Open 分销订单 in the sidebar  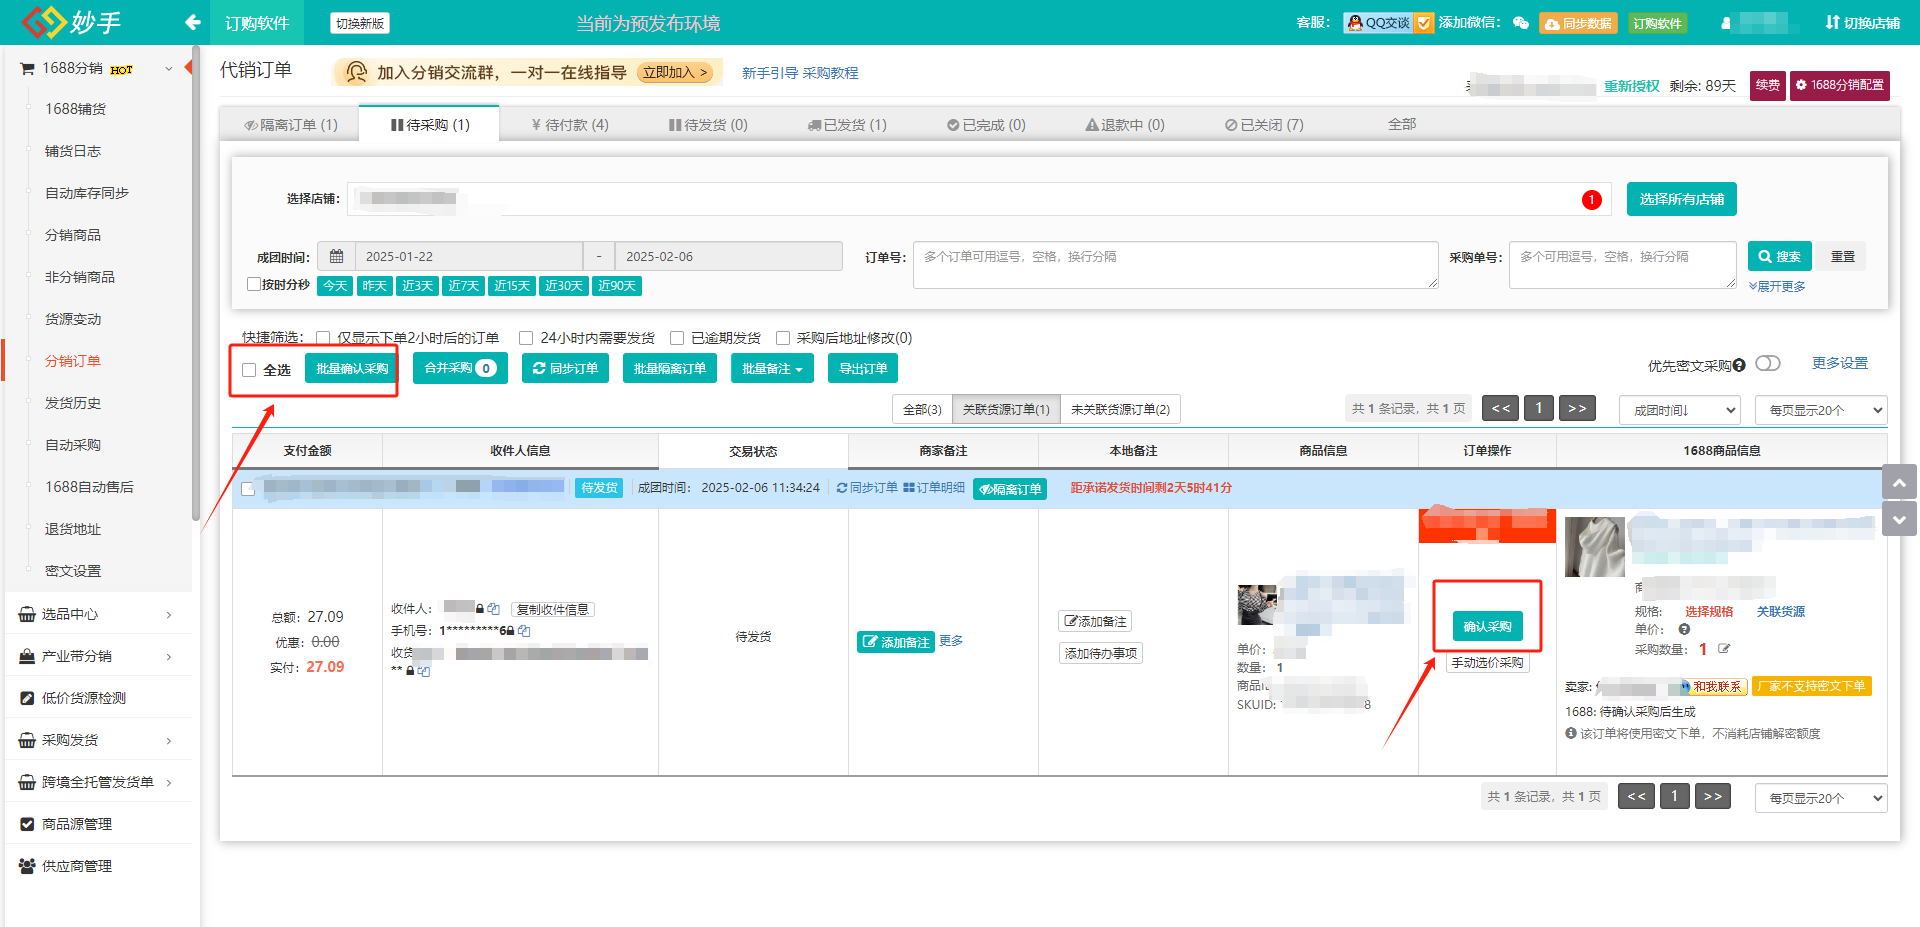point(73,361)
